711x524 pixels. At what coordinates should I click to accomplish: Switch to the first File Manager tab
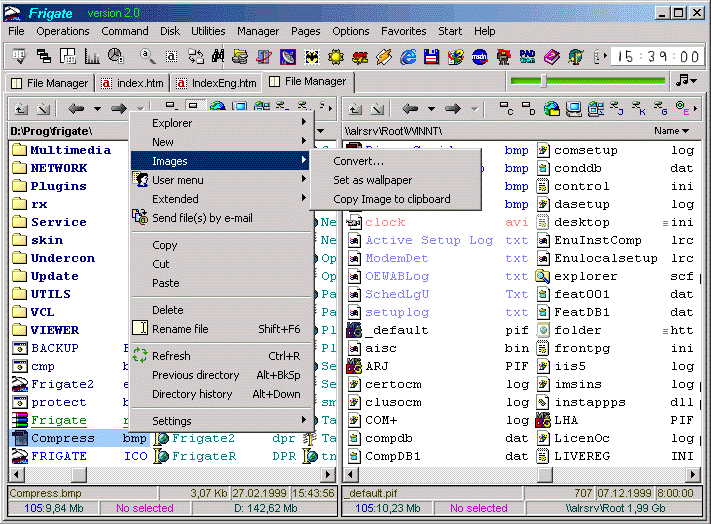49,83
